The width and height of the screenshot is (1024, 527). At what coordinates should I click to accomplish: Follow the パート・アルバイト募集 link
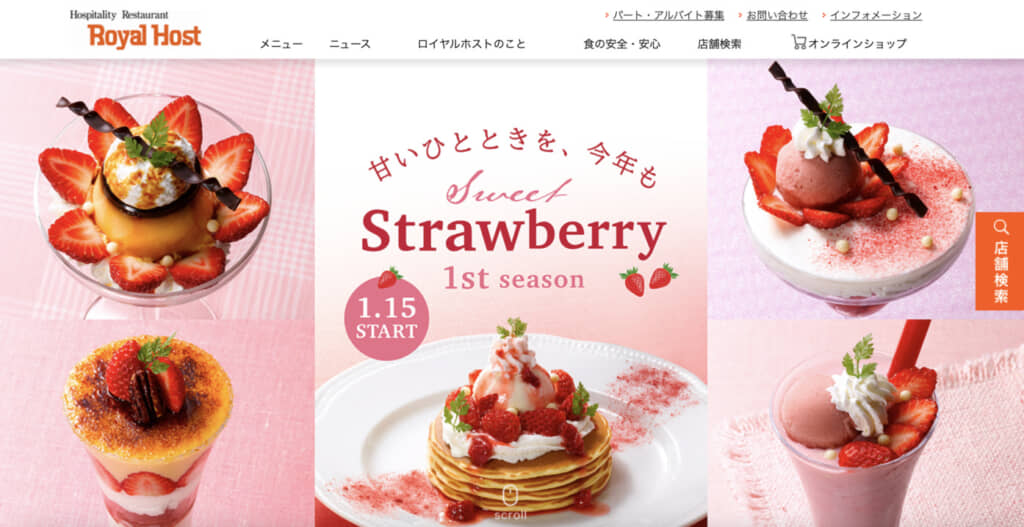(669, 15)
